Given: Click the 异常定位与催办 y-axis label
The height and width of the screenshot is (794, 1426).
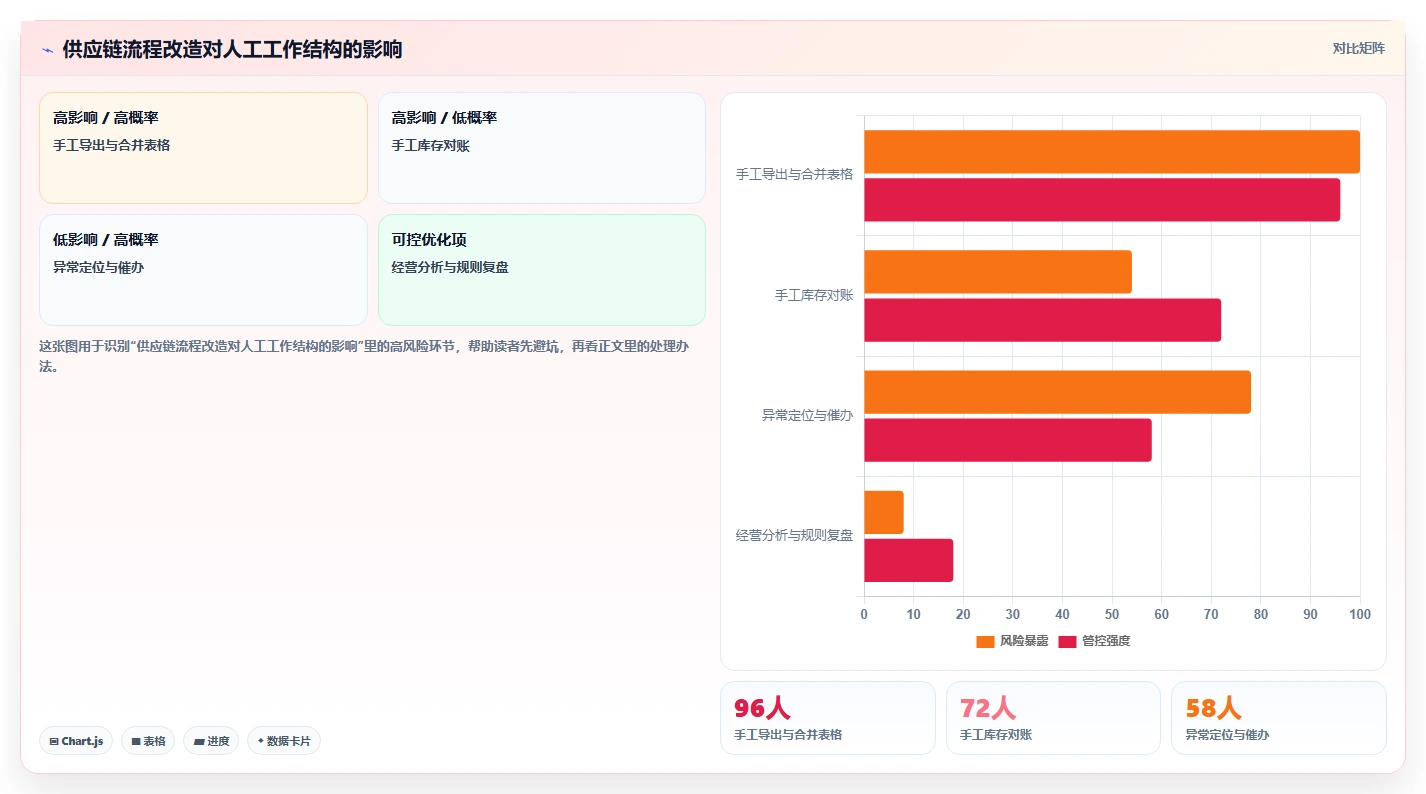Looking at the screenshot, I should [x=808, y=415].
